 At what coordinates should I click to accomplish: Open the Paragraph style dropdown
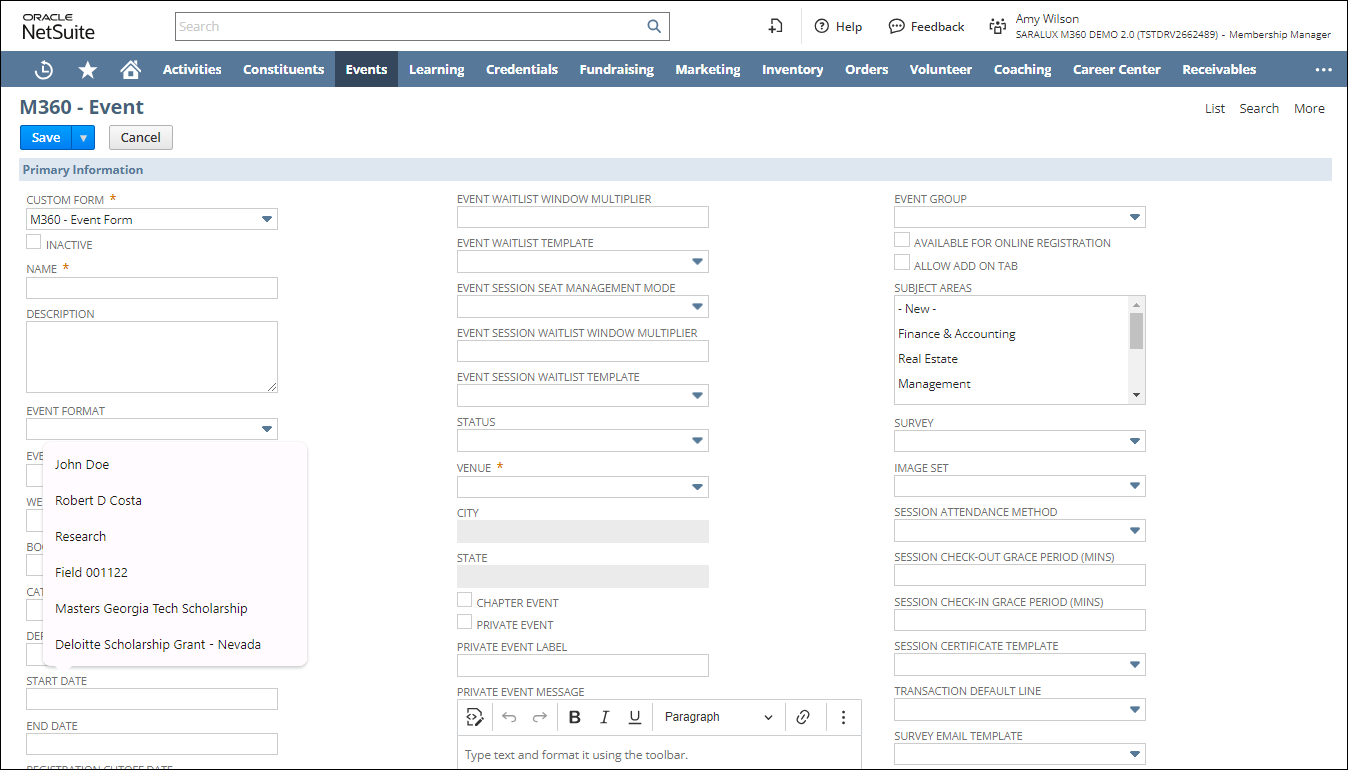point(718,717)
